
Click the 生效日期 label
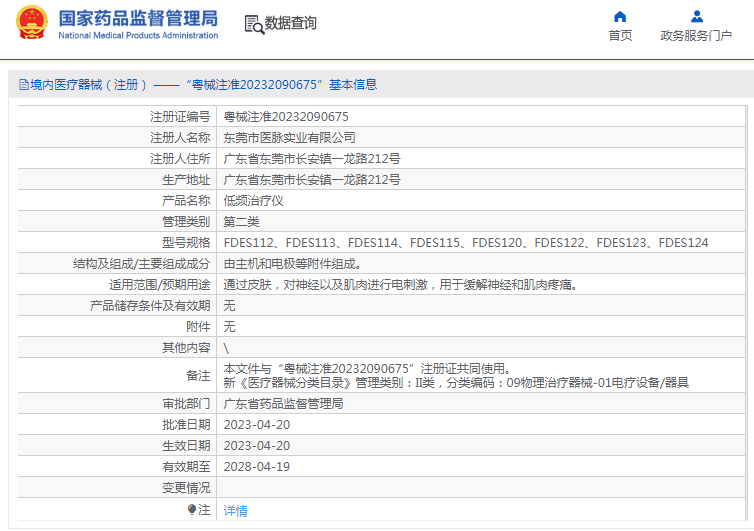click(x=186, y=446)
